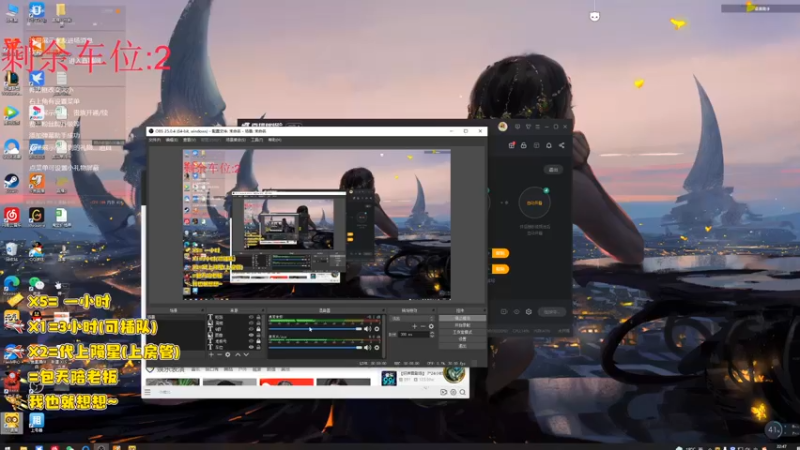The height and width of the screenshot is (450, 800).
Task: Open hamburger menu in bottom media window
Action: [147, 392]
